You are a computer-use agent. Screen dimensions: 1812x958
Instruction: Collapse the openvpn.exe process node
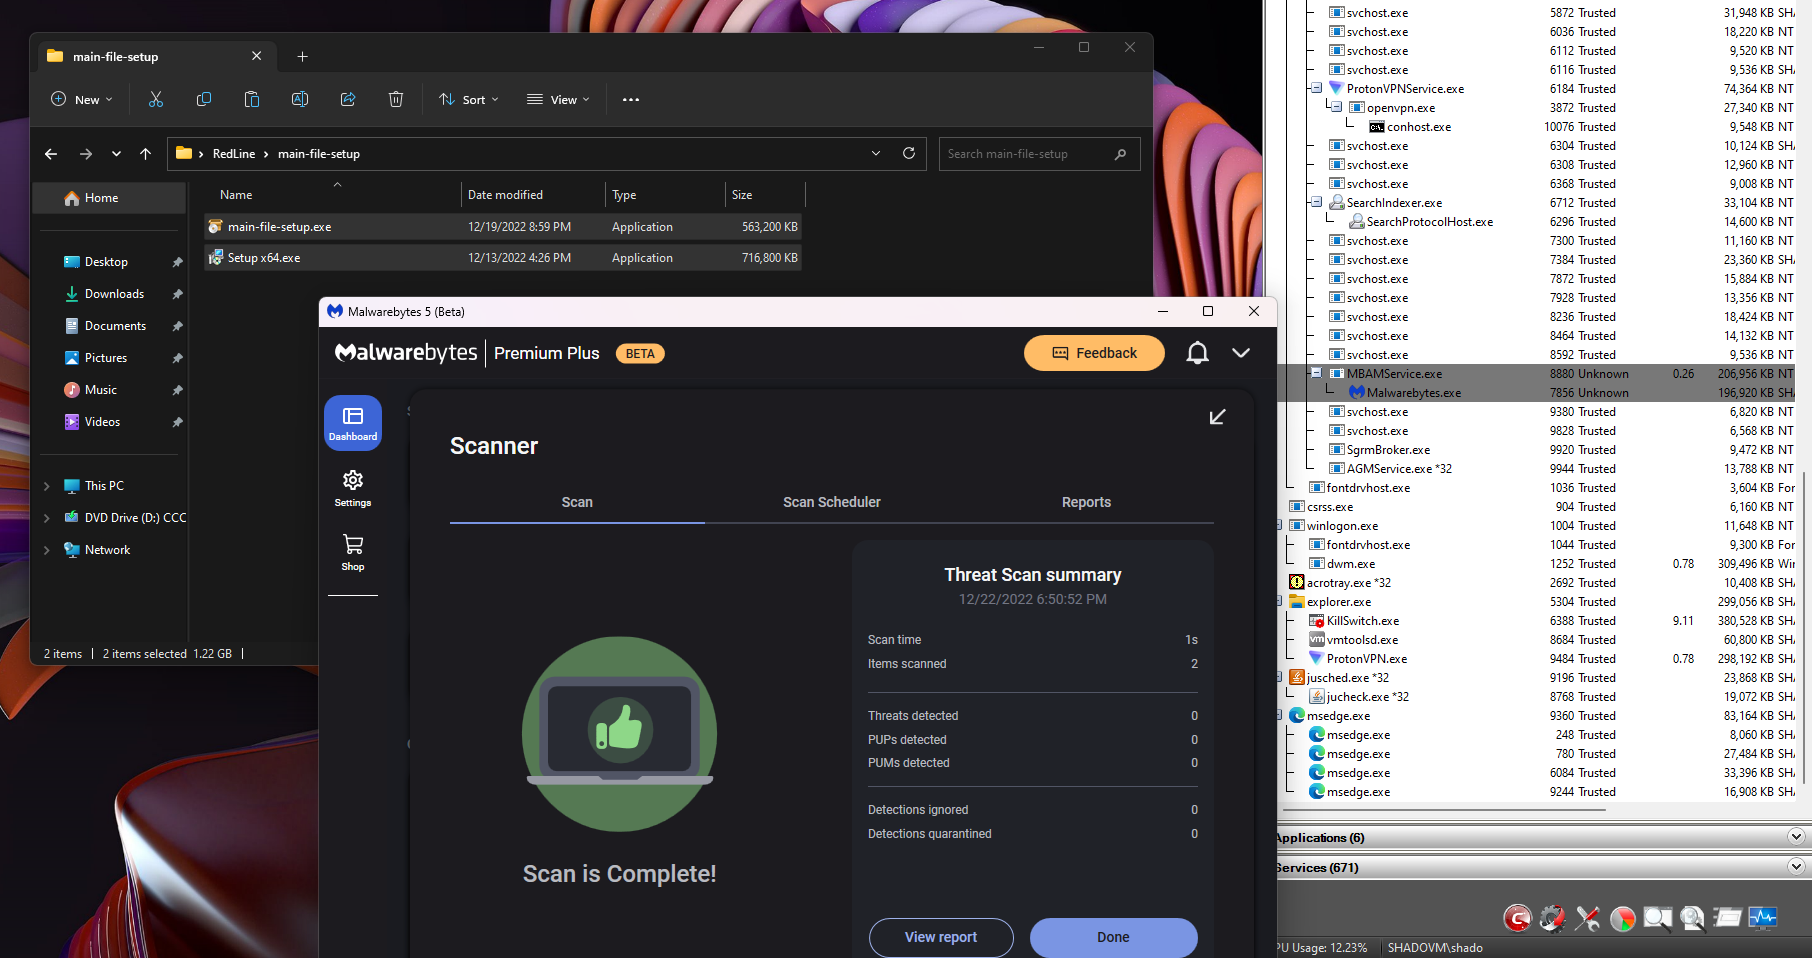(x=1337, y=107)
